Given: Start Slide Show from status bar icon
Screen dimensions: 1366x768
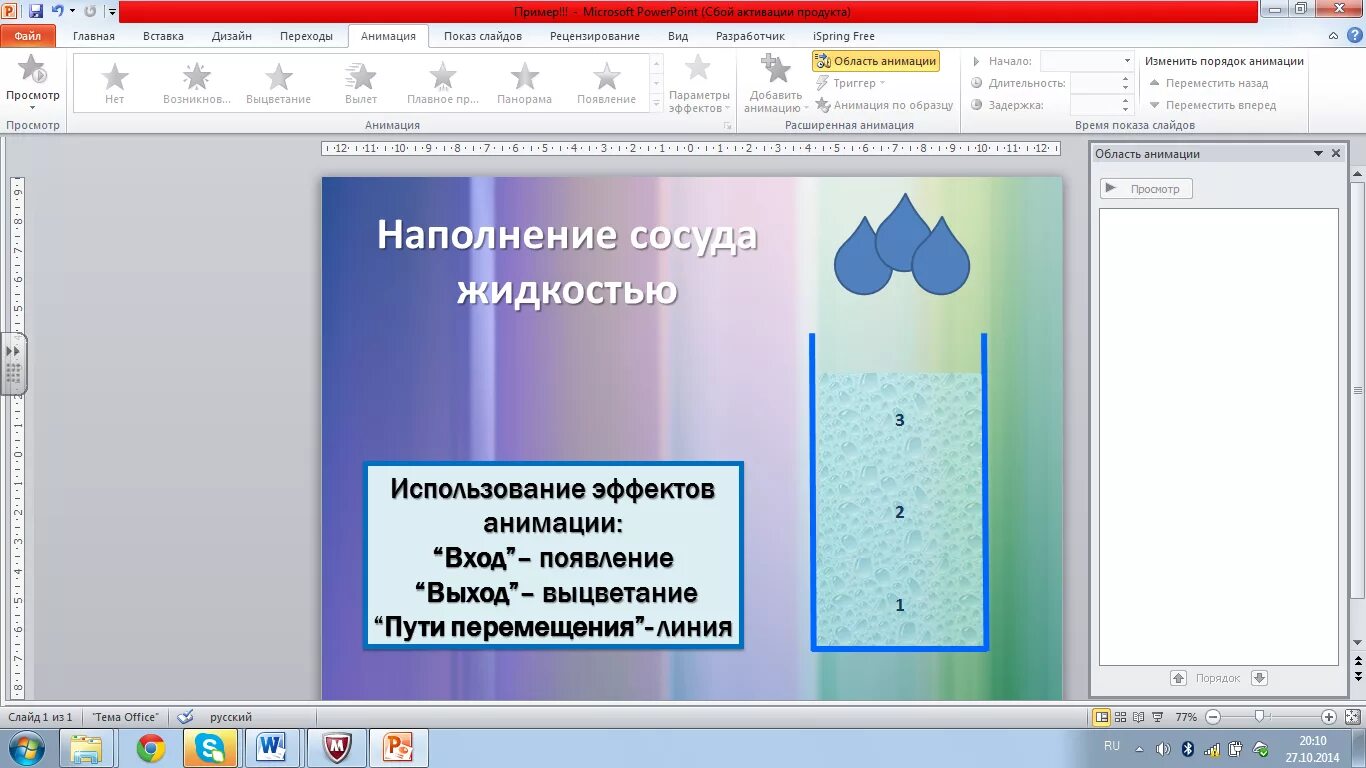Looking at the screenshot, I should click(x=1157, y=717).
